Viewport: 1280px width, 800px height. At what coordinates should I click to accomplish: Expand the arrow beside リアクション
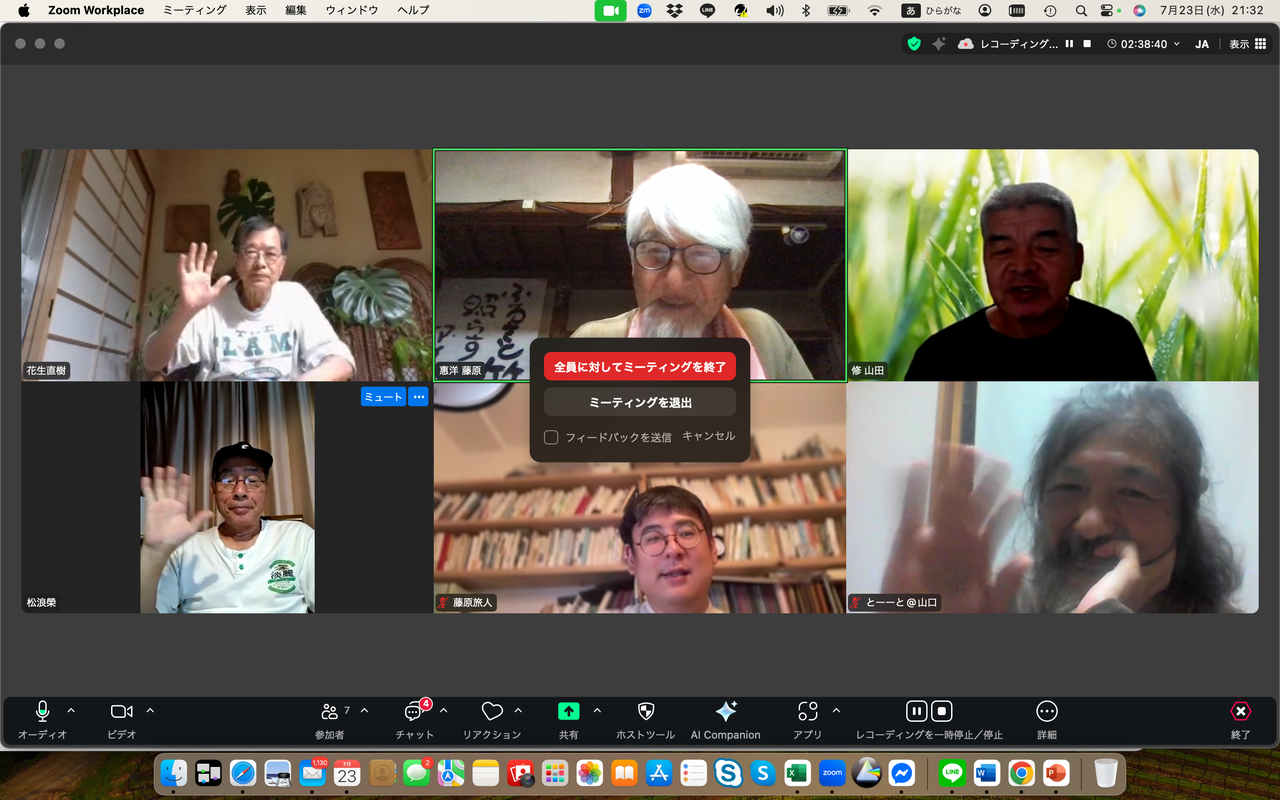[x=518, y=711]
